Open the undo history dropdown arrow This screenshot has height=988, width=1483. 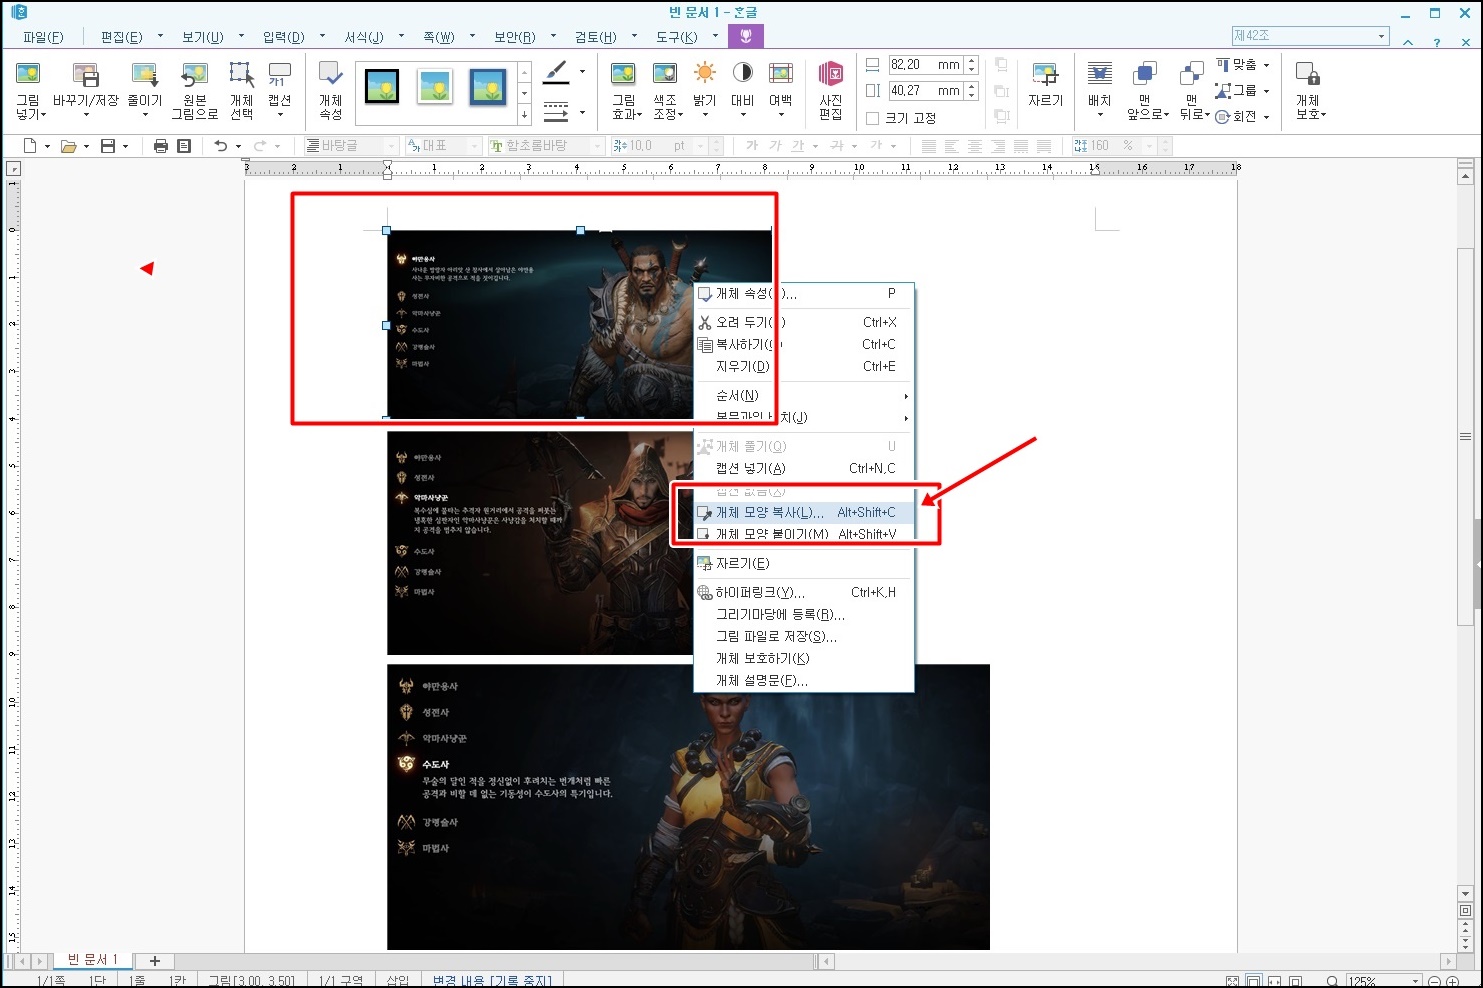tap(238, 146)
